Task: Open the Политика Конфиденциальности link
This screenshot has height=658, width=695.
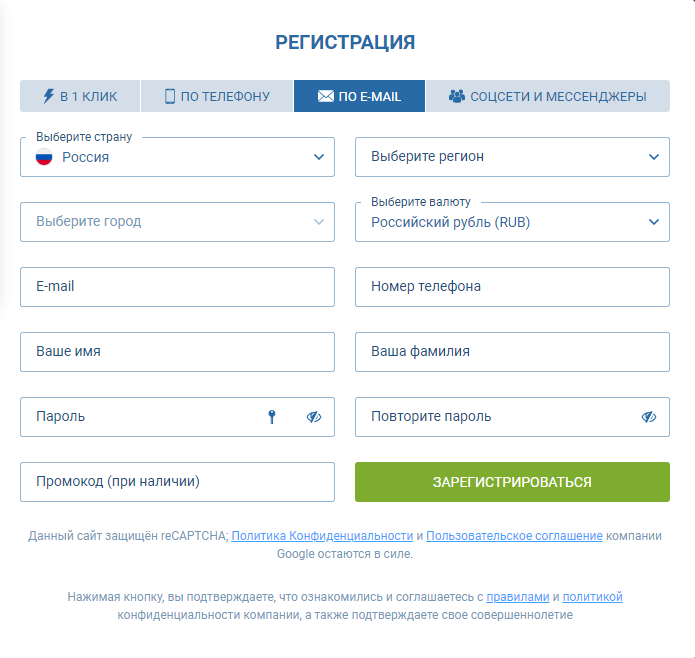Action: (322, 536)
